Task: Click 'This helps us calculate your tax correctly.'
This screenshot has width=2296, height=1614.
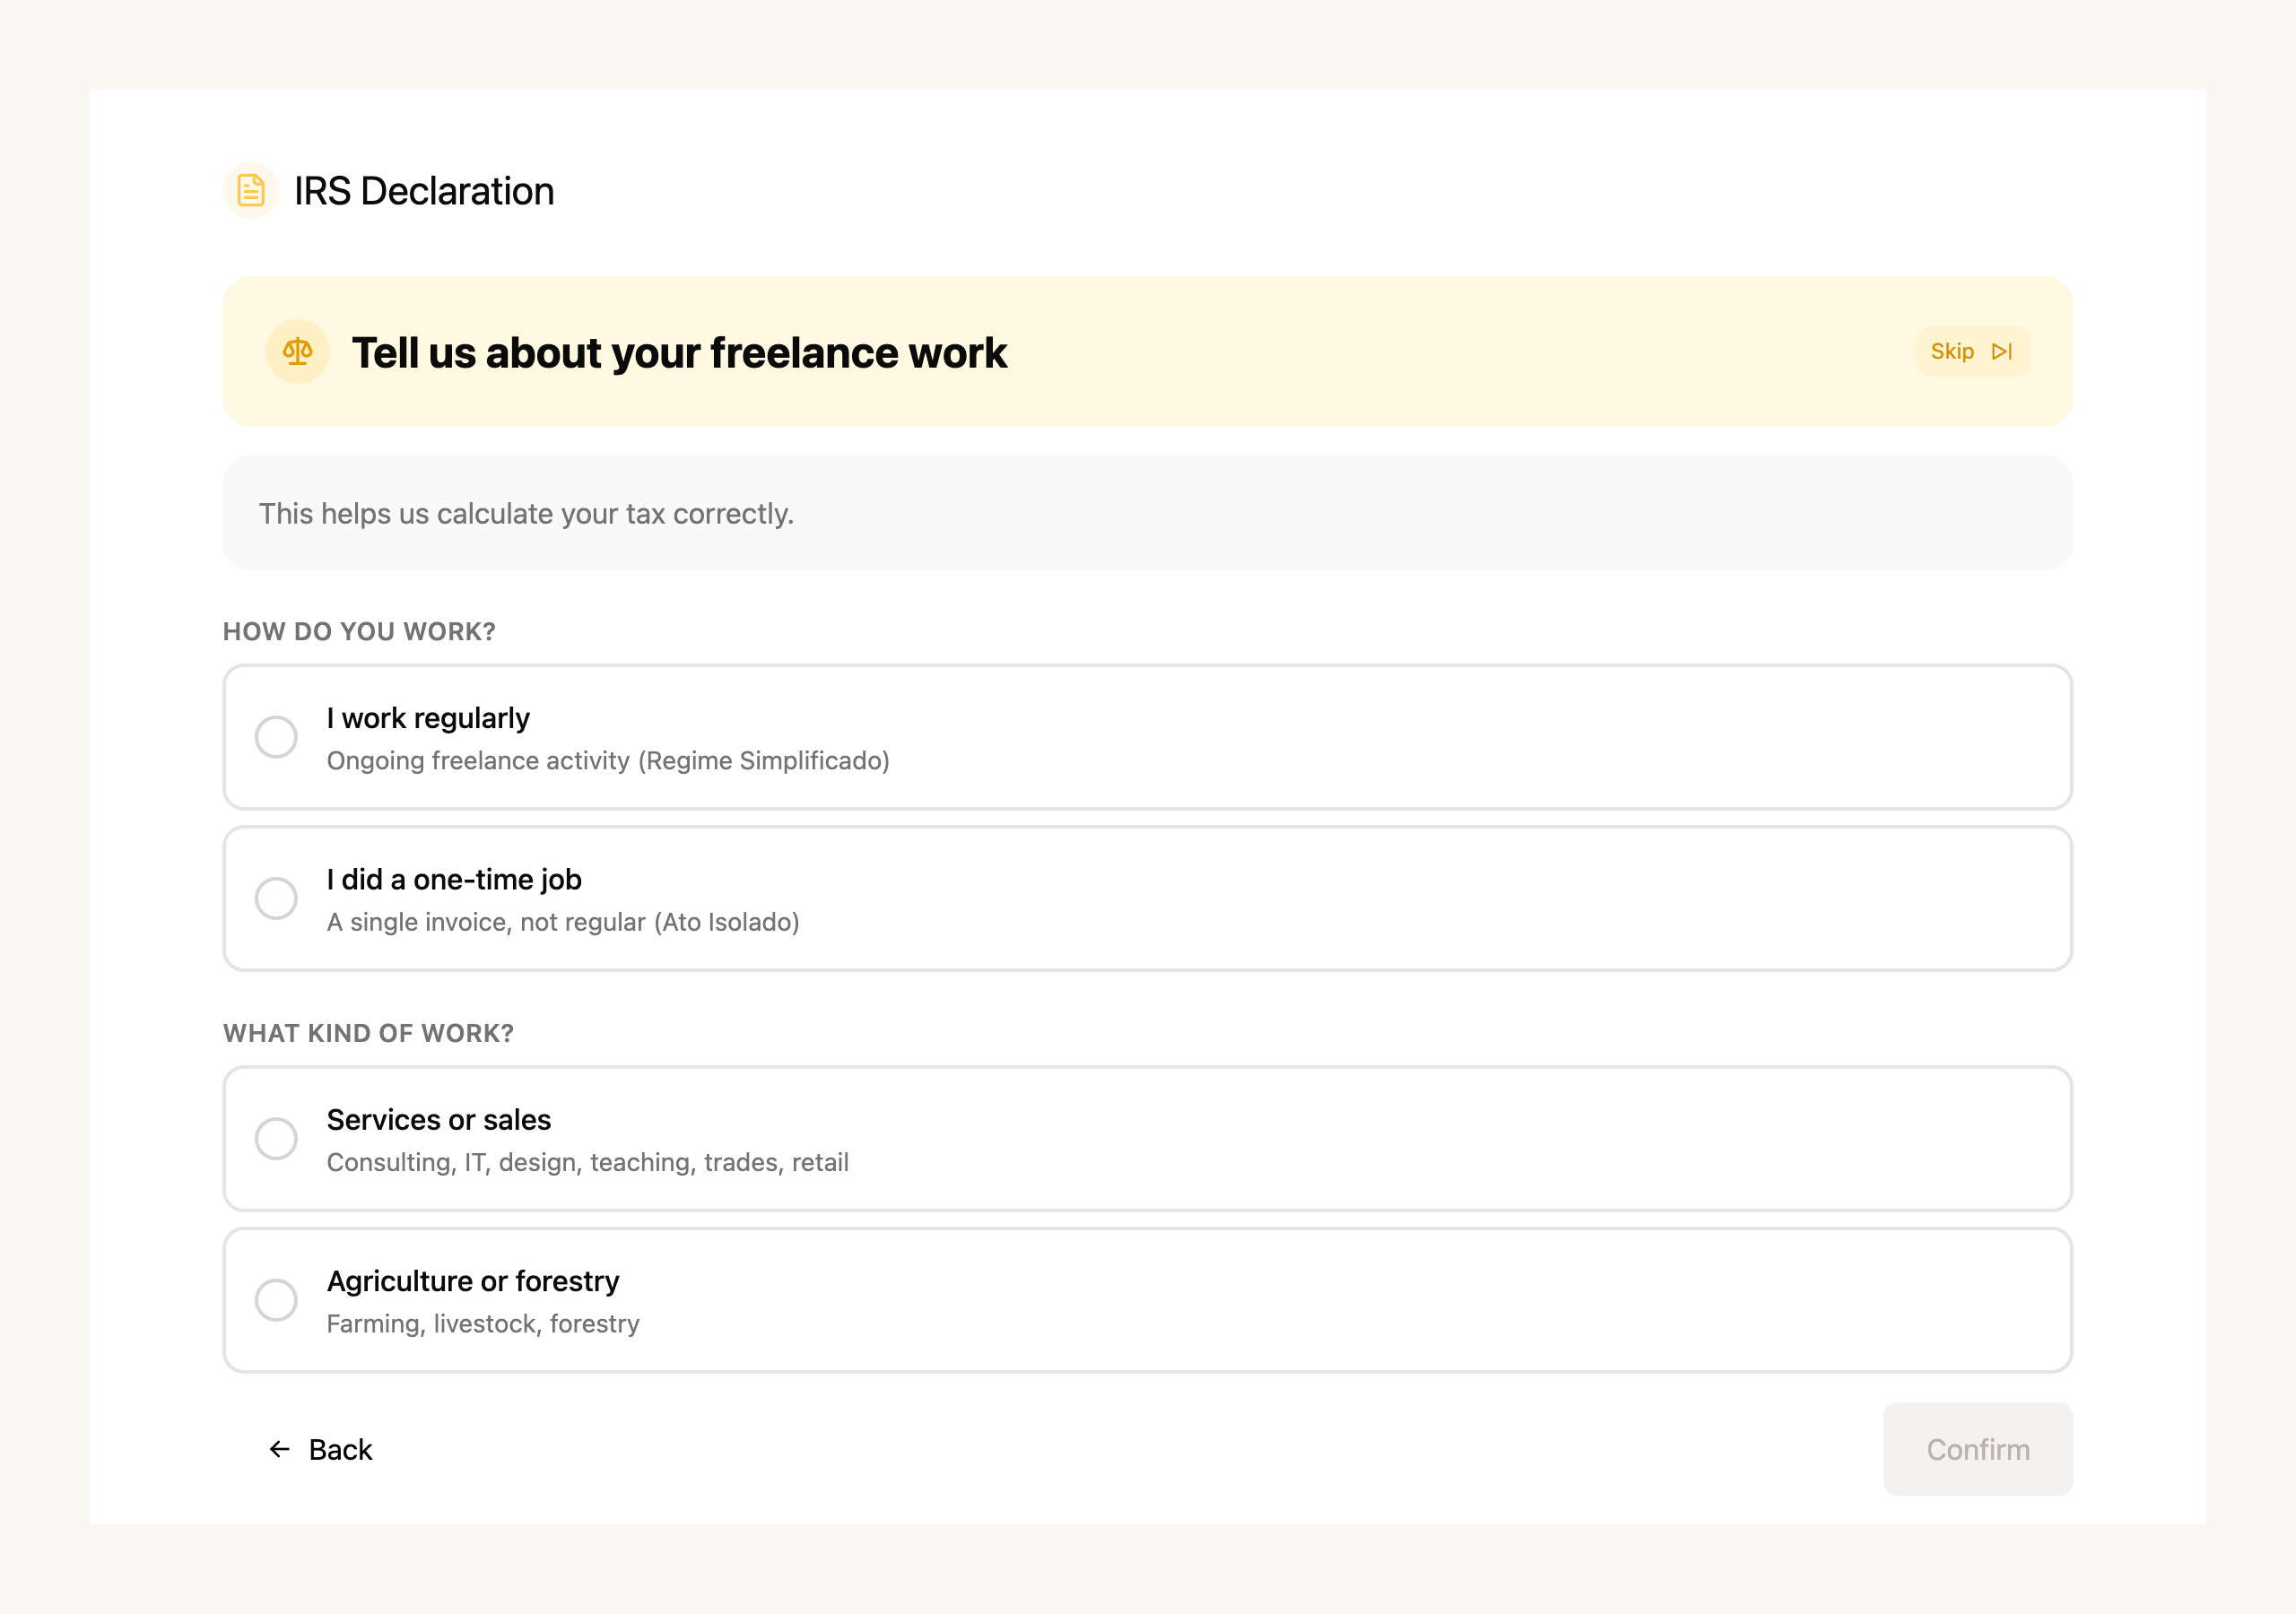Action: pos(526,514)
